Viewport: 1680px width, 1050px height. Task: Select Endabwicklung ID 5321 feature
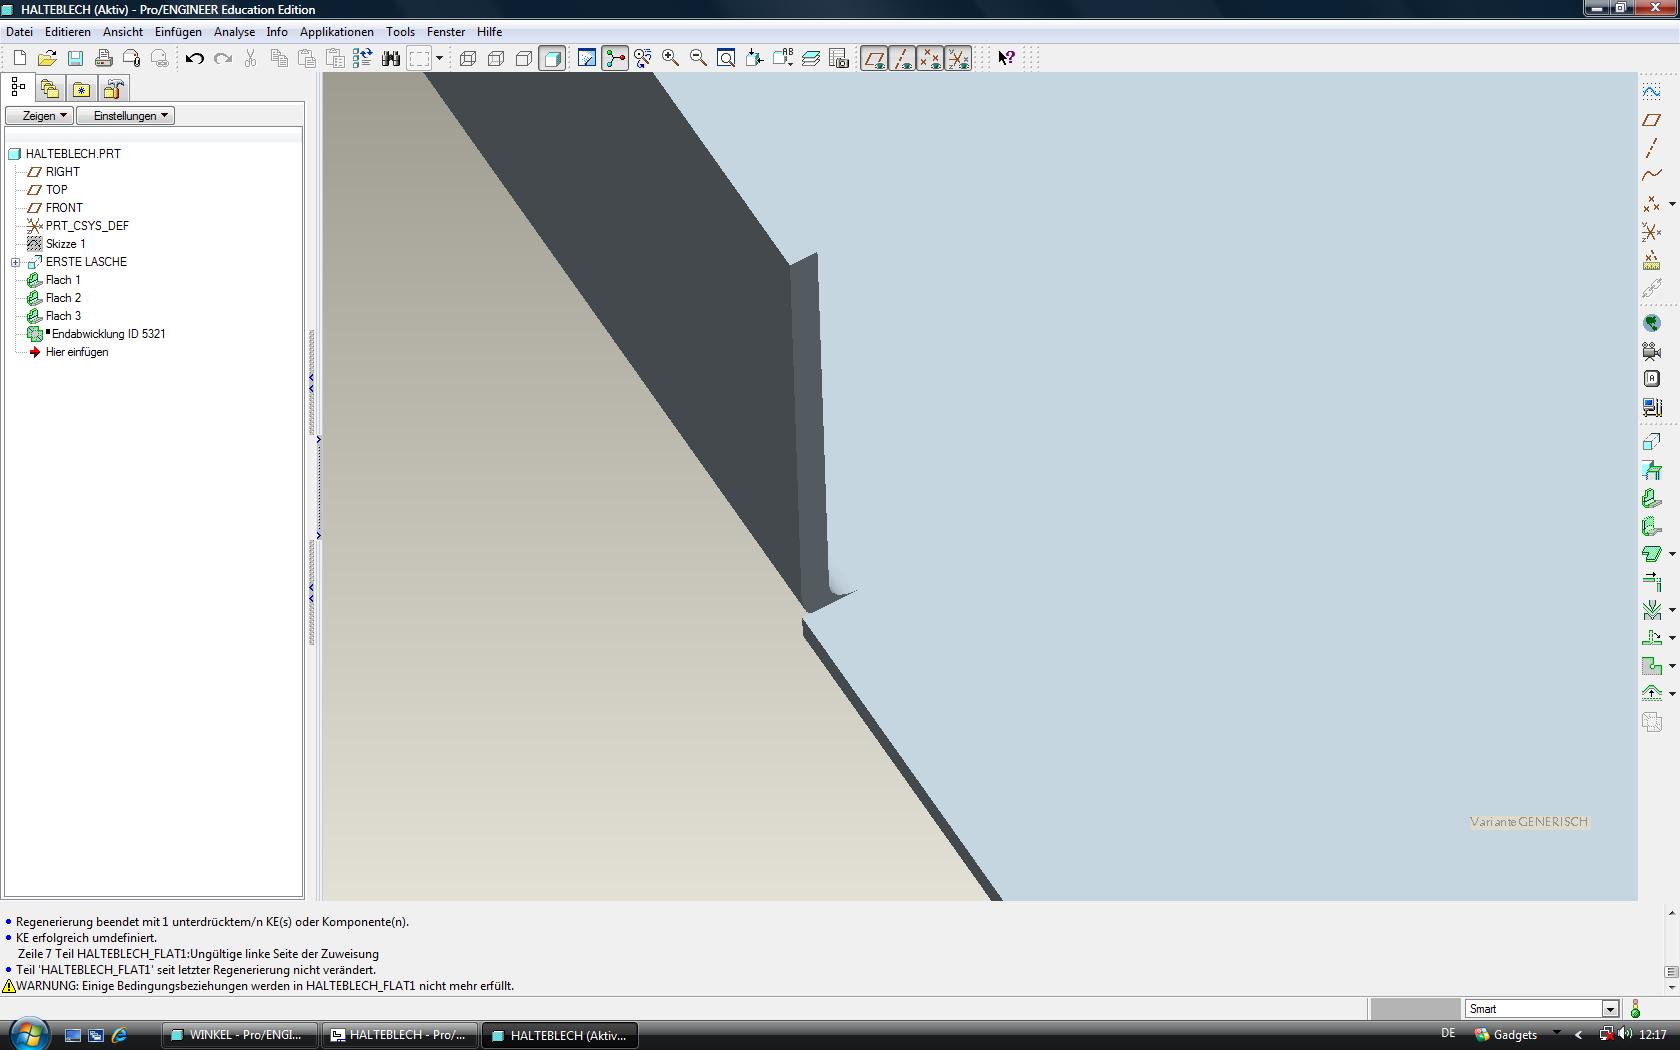(x=108, y=334)
